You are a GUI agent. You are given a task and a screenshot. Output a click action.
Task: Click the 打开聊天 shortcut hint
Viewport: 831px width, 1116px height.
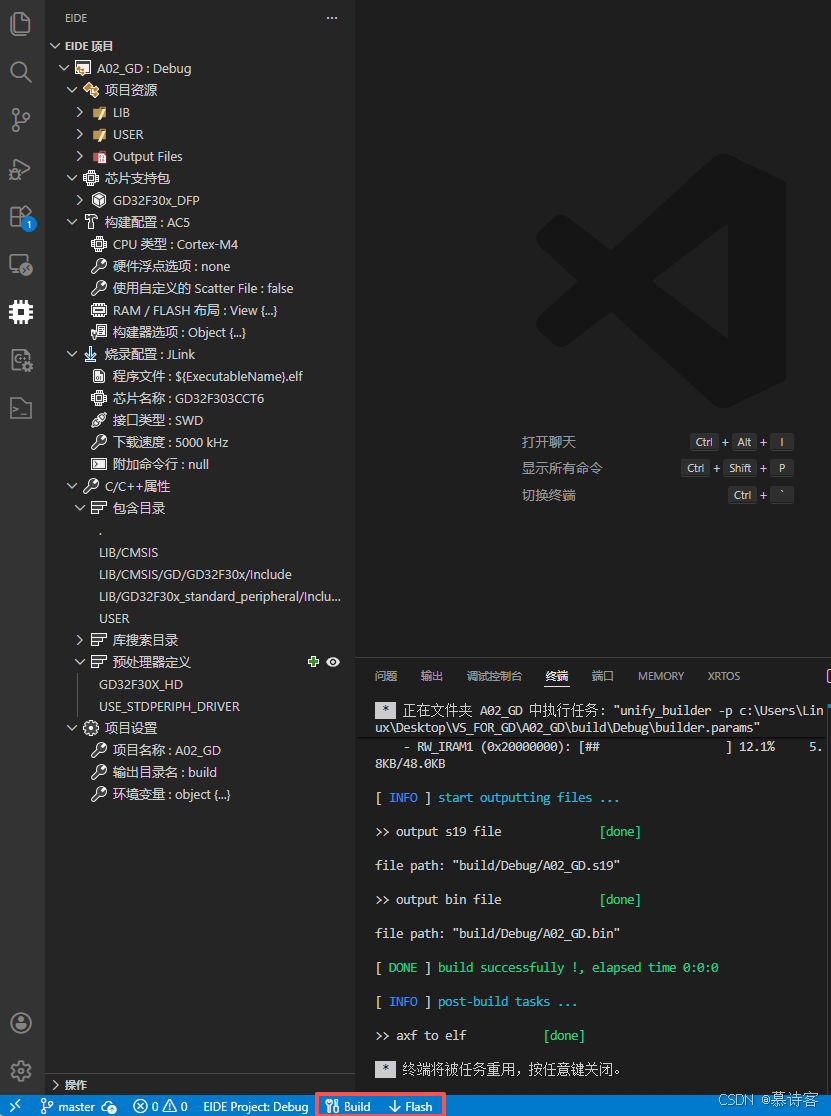coord(549,442)
